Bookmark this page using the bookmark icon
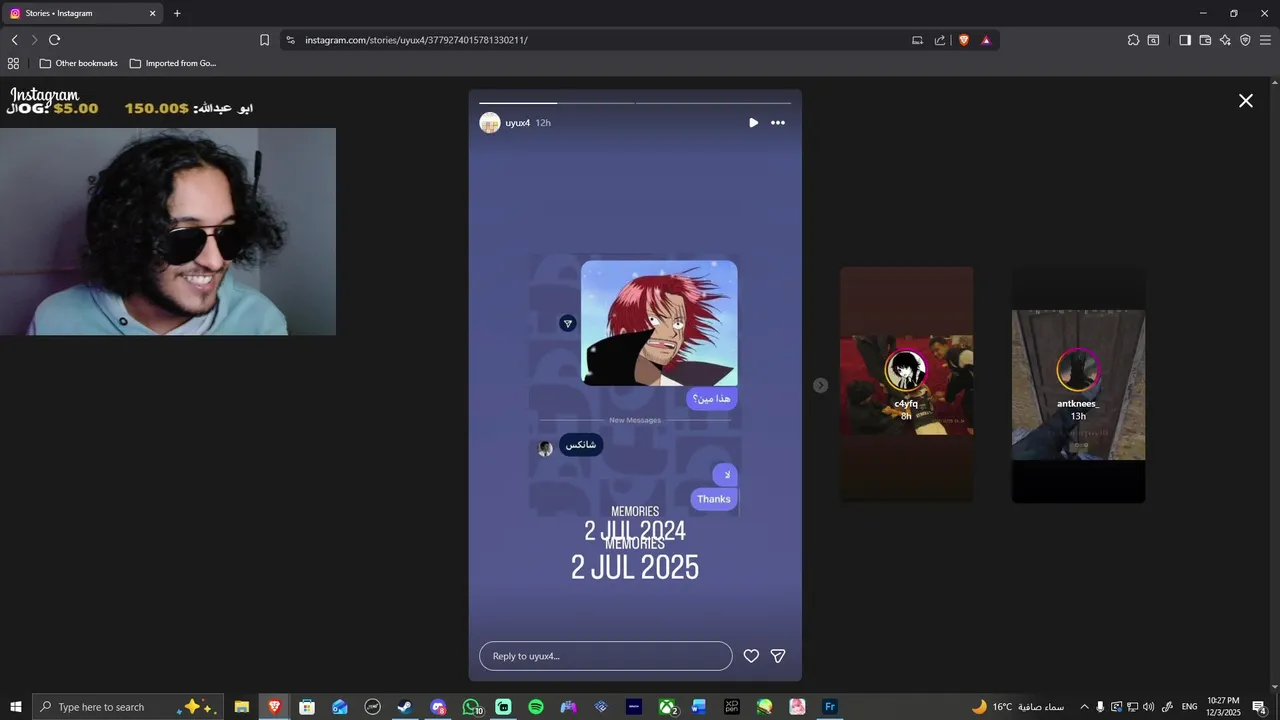The height and width of the screenshot is (720, 1280). [x=264, y=40]
